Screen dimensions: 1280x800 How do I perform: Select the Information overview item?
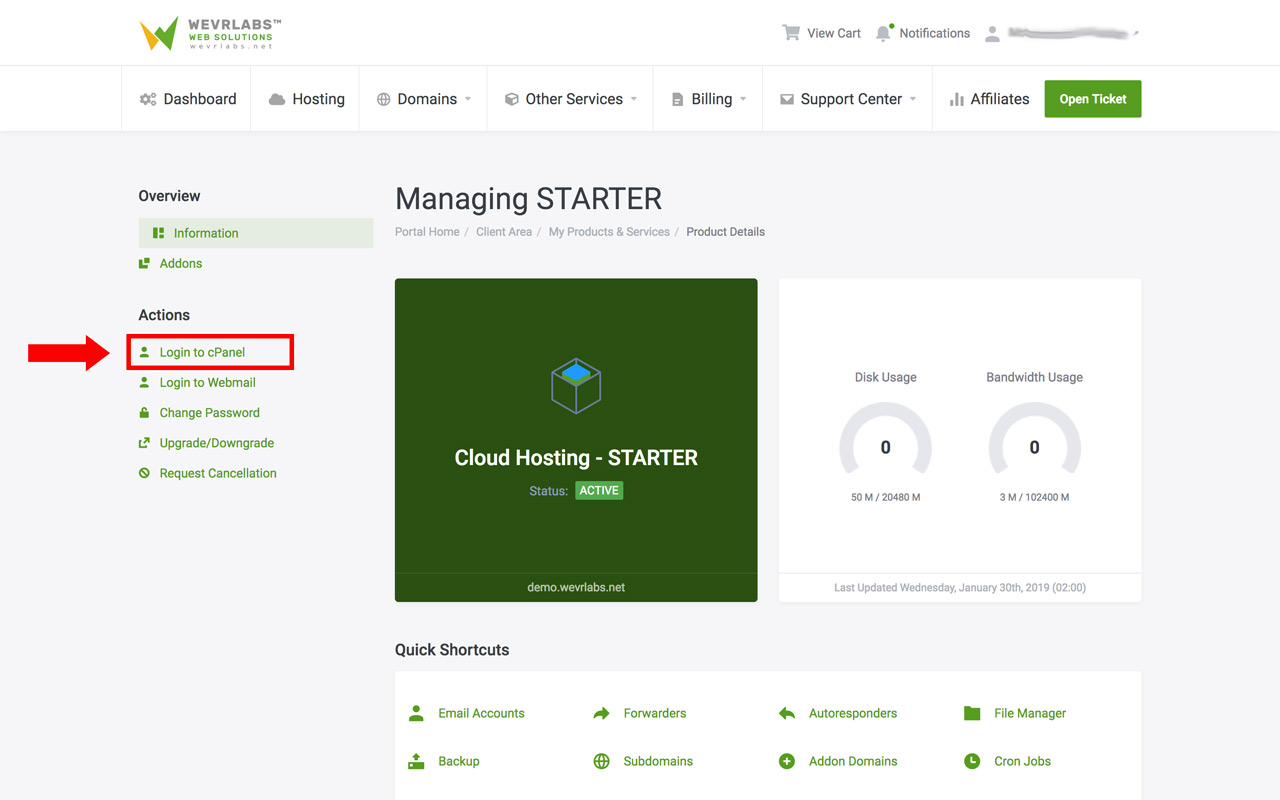(x=256, y=233)
